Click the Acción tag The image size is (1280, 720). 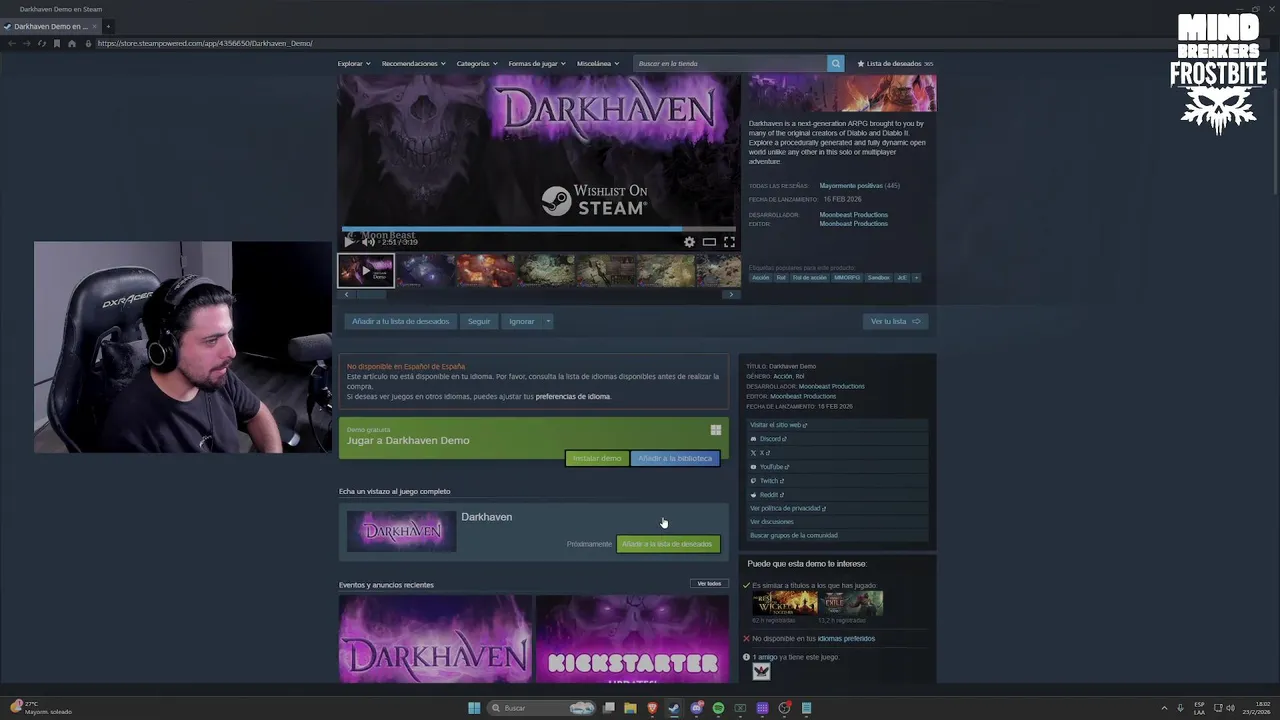tap(761, 277)
